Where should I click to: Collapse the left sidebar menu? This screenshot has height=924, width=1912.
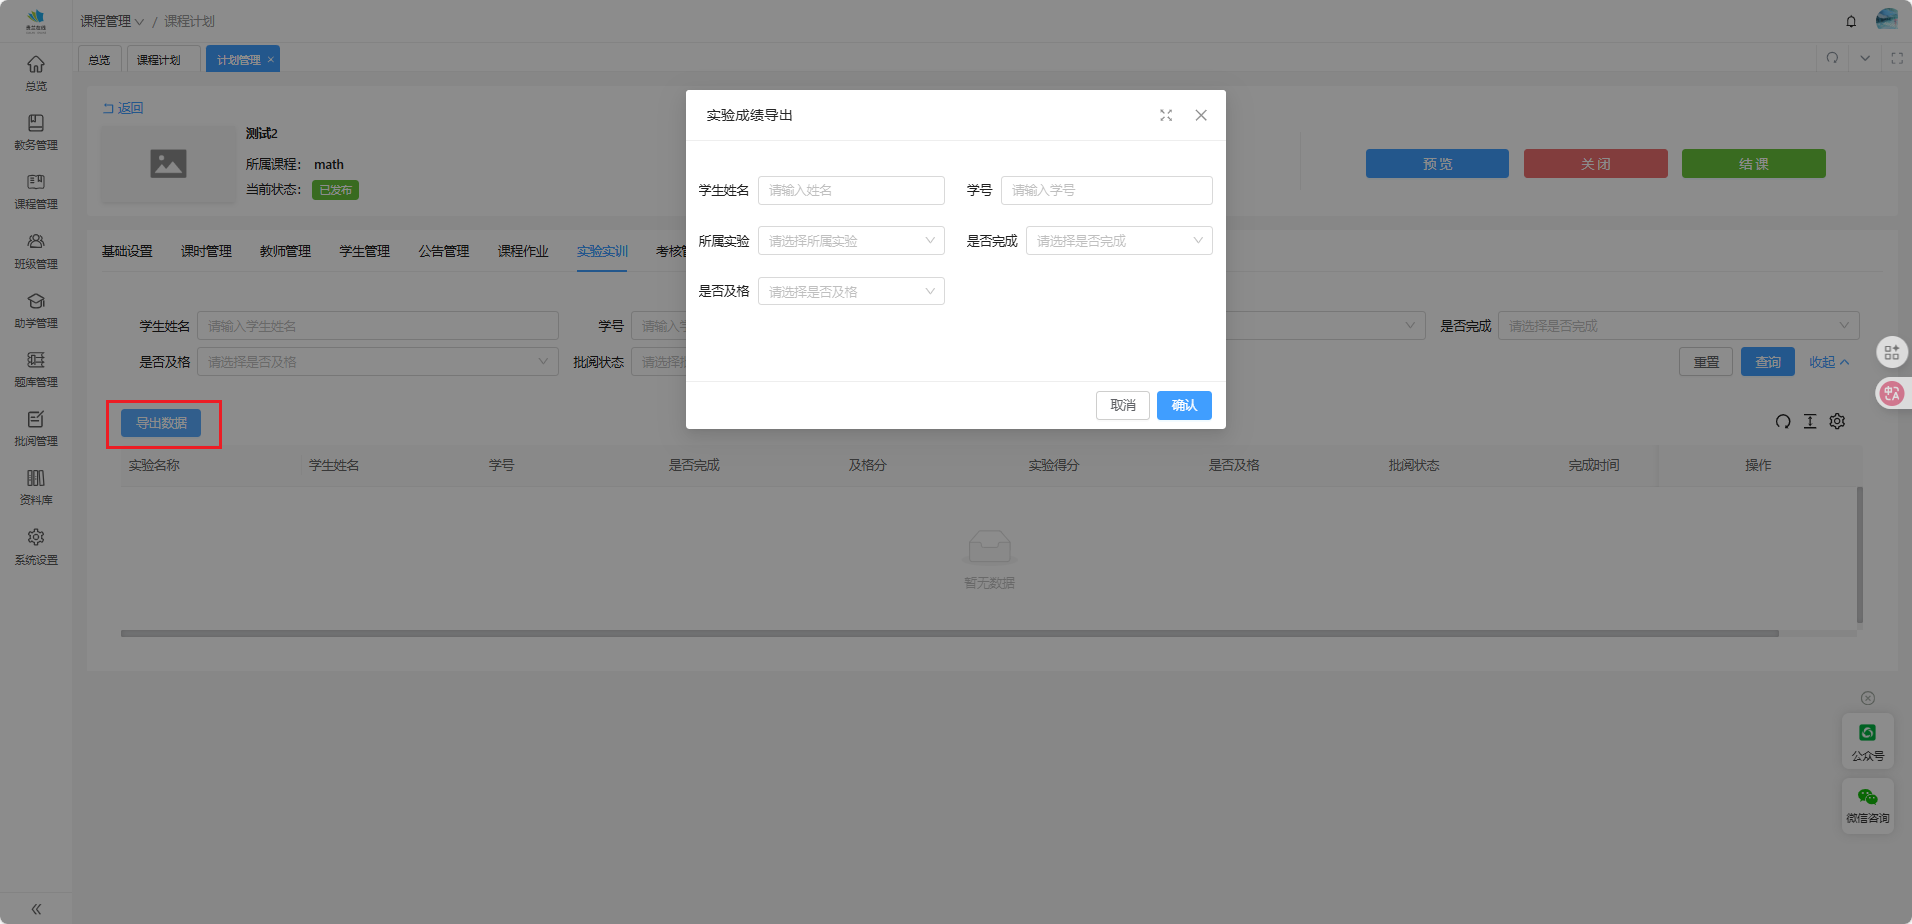click(36, 909)
